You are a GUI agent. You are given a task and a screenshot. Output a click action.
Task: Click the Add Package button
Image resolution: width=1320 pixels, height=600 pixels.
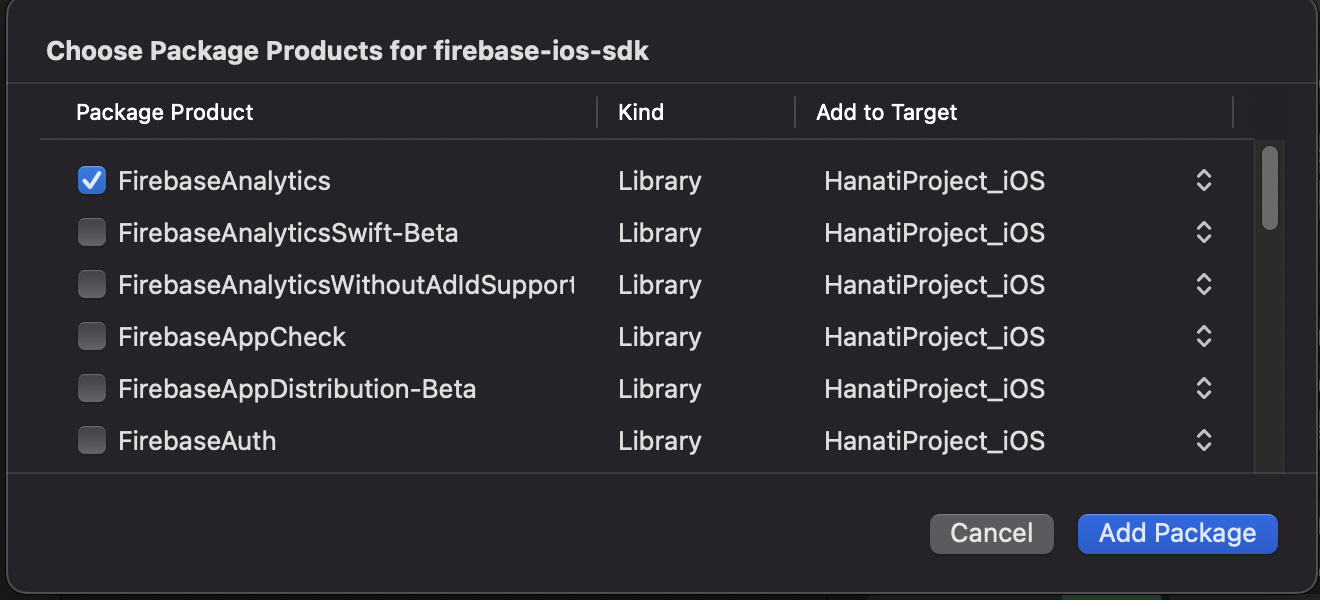1177,534
